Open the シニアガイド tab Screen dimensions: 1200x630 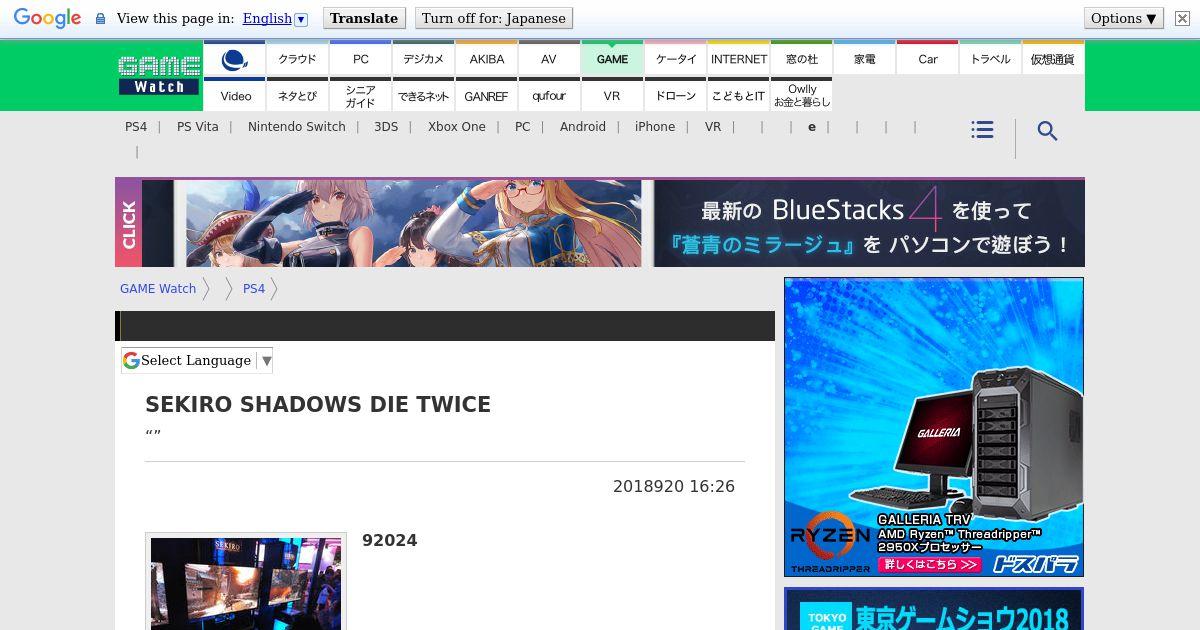point(360,96)
